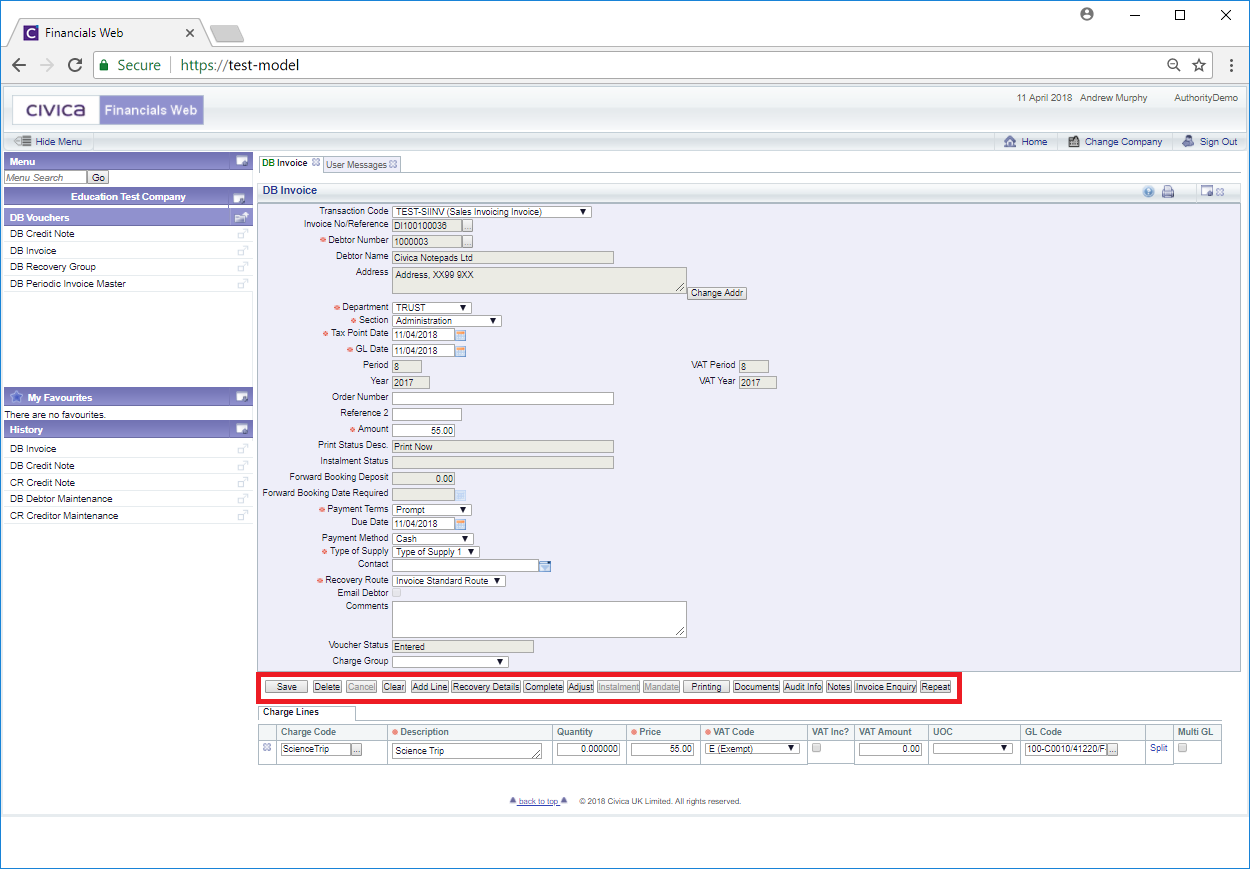Open the Due Date calendar icon
Screen dimensions: 1250x869
(461, 524)
